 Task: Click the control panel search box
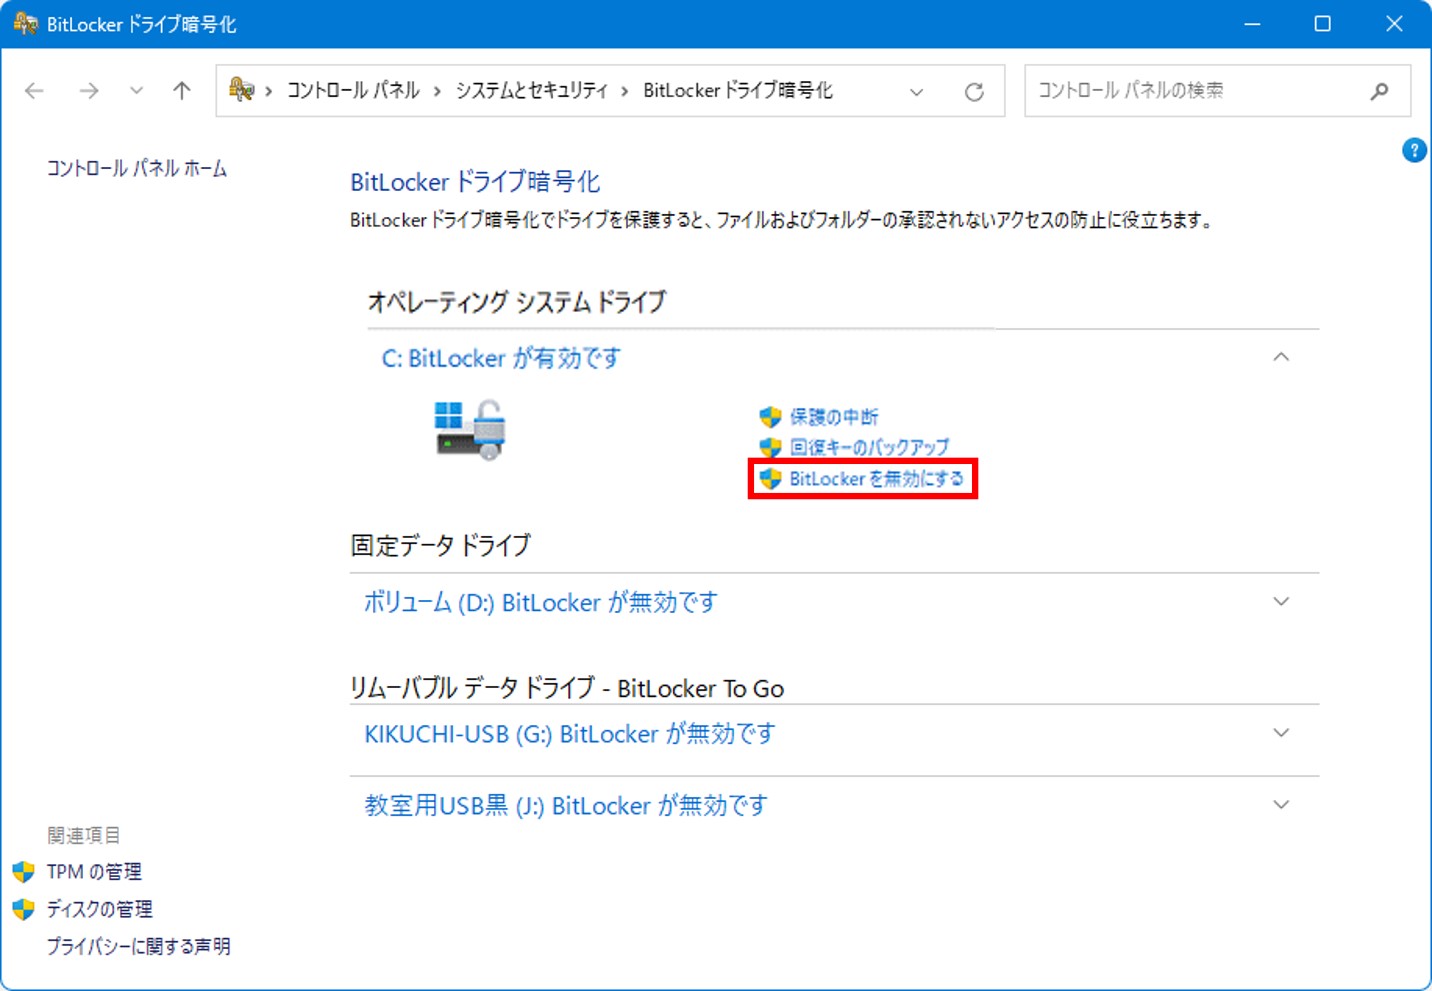tap(1217, 91)
